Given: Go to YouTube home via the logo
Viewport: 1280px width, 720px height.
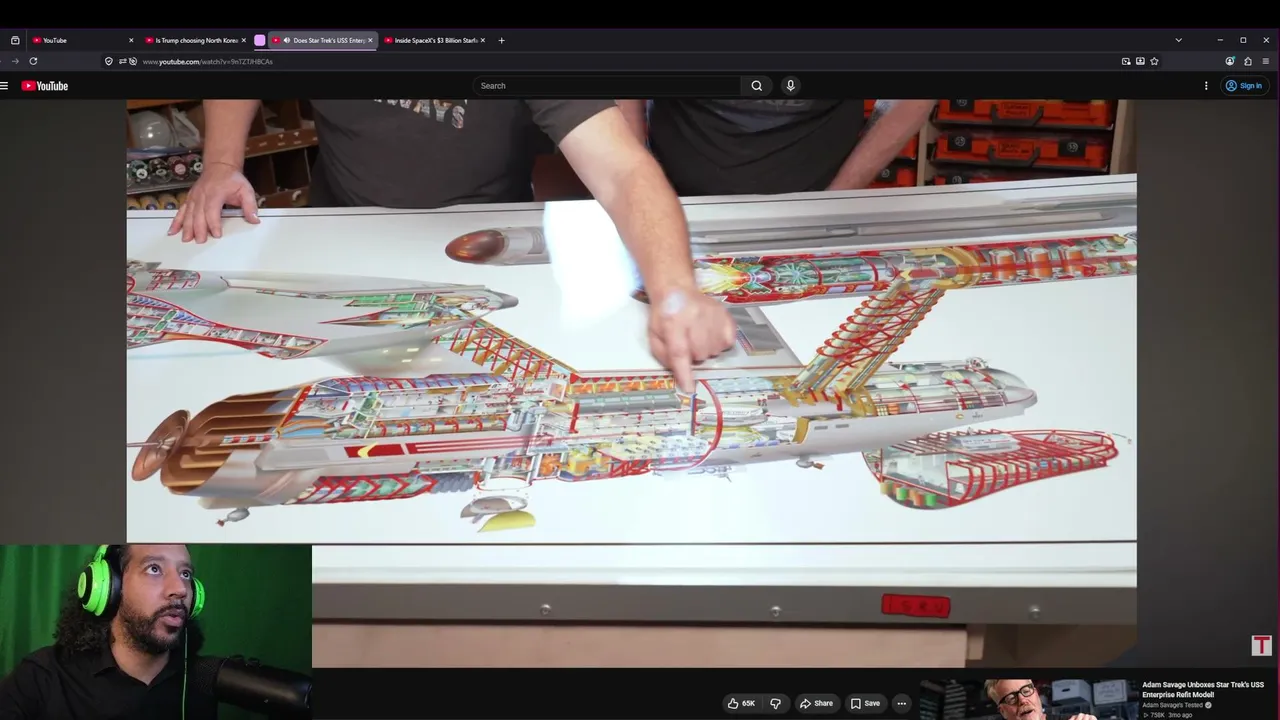Looking at the screenshot, I should [x=45, y=86].
